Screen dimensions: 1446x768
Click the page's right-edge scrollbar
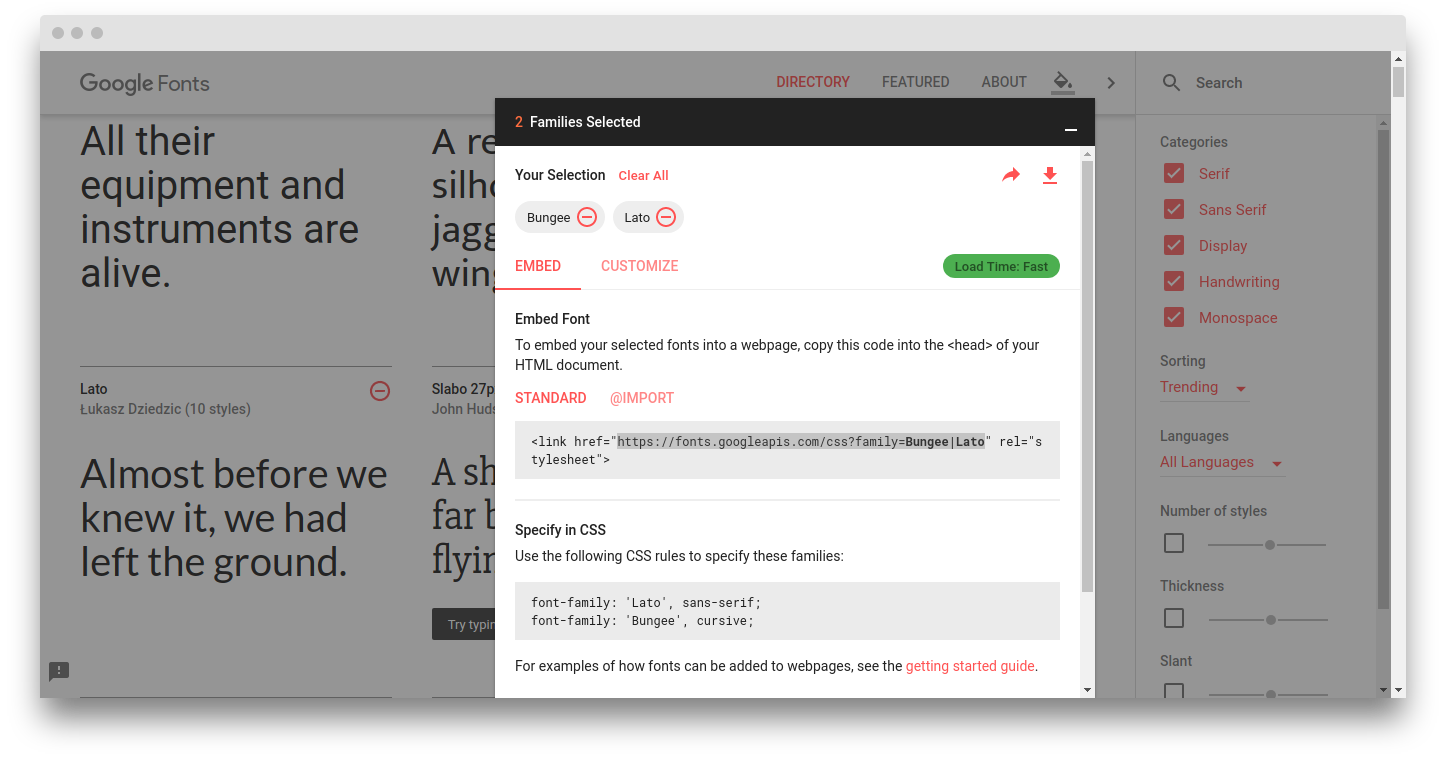tap(1398, 82)
